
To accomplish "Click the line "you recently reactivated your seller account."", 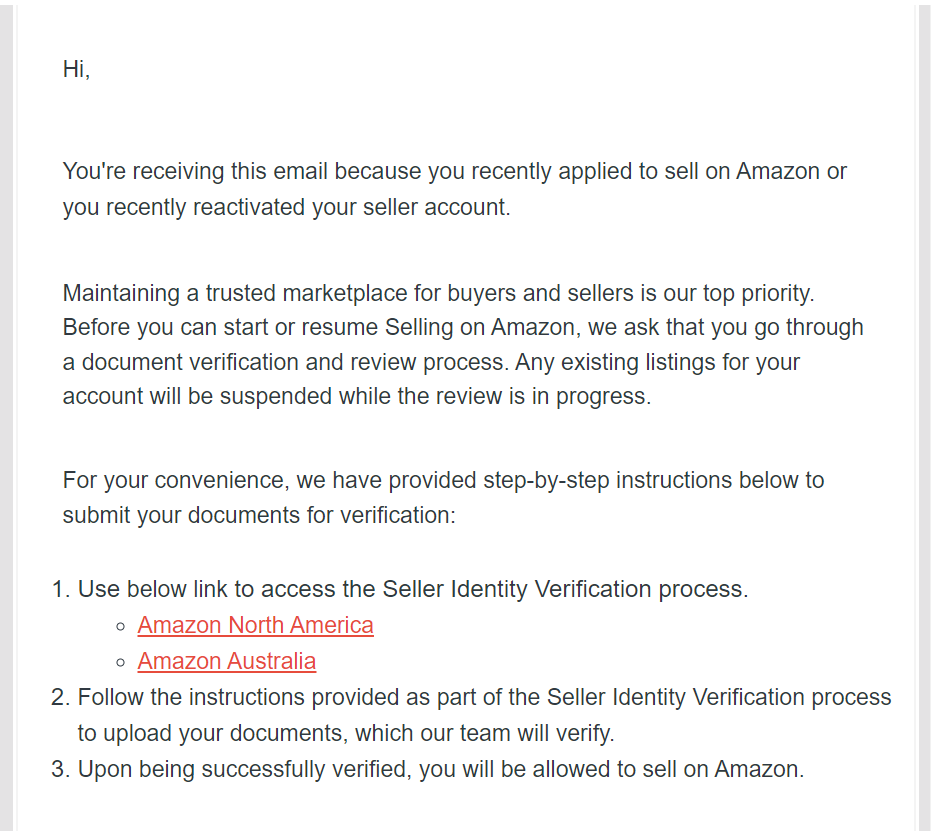I will [x=286, y=207].
